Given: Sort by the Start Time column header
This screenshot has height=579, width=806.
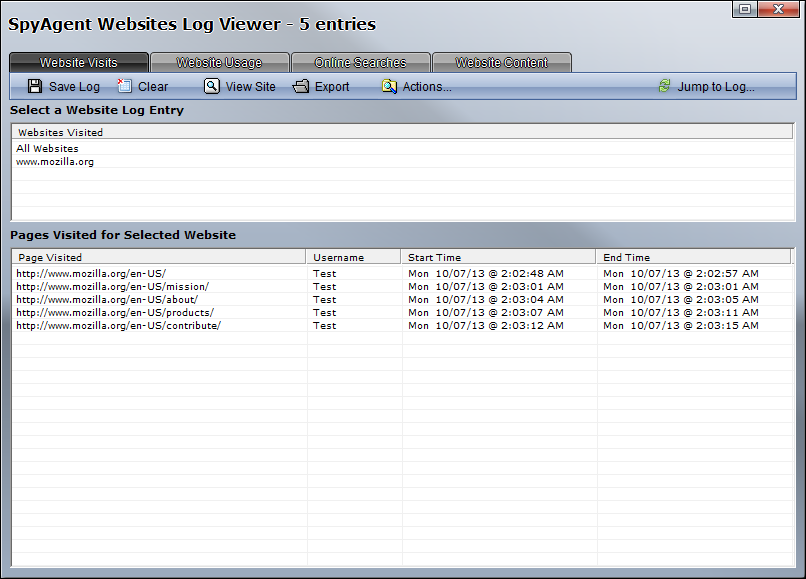Looking at the screenshot, I should point(497,257).
